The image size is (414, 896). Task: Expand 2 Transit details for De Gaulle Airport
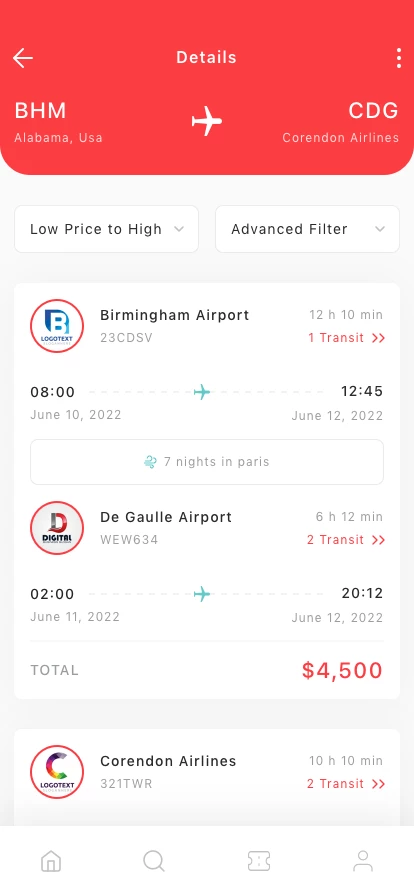[345, 539]
